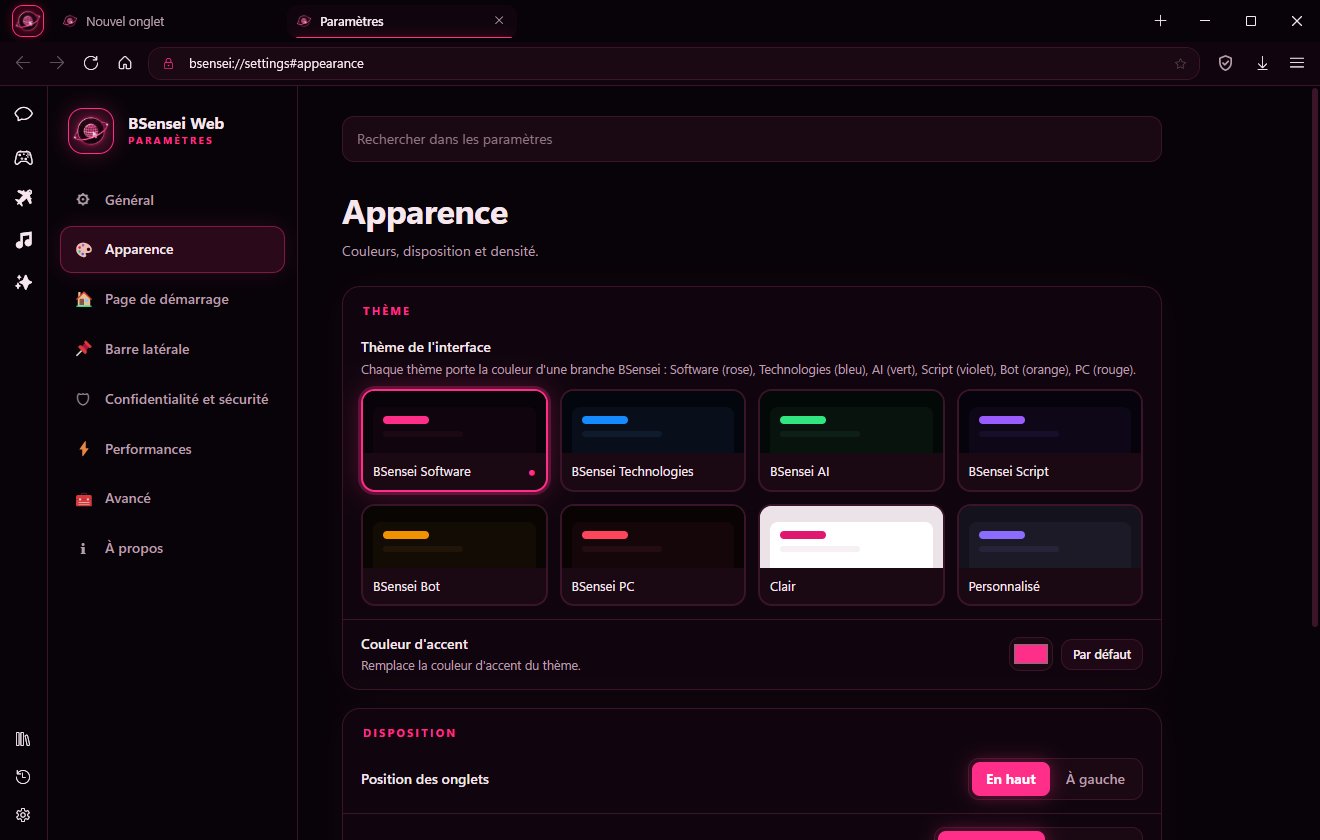This screenshot has width=1320, height=840.
Task: Open the chat bubble sidebar panel
Action: tap(24, 114)
